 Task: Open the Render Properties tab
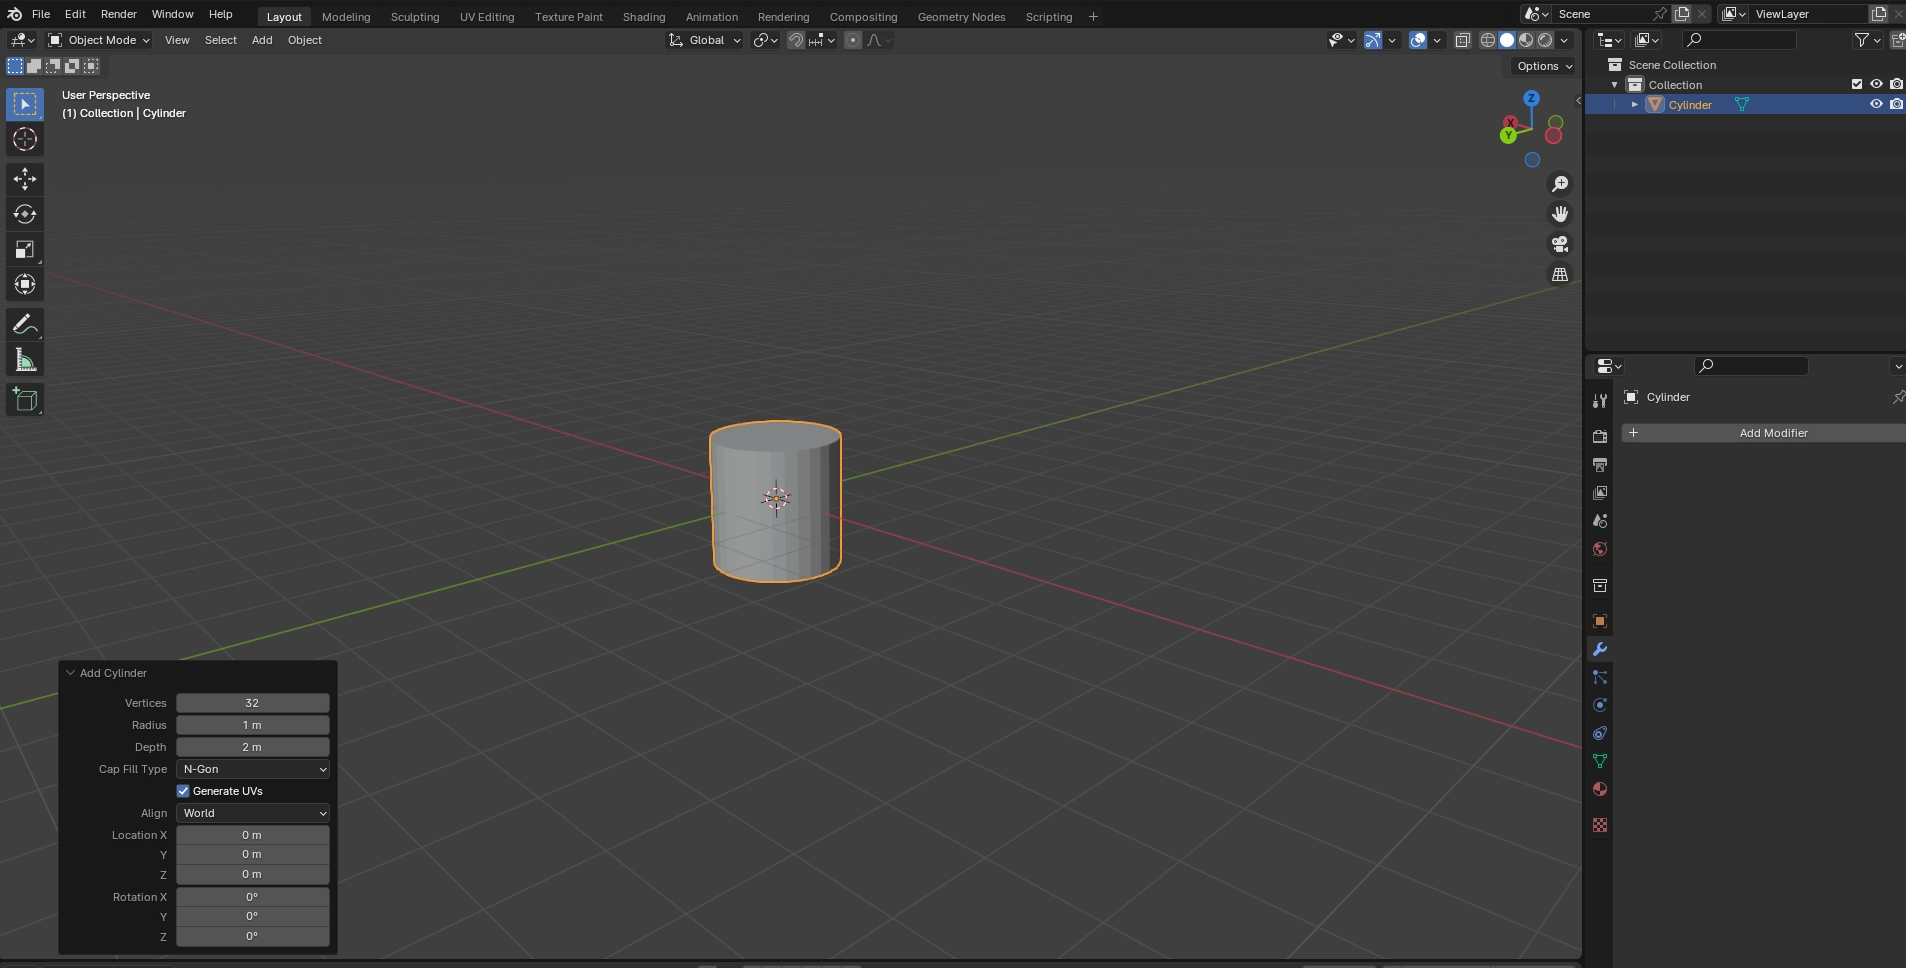coord(1600,437)
